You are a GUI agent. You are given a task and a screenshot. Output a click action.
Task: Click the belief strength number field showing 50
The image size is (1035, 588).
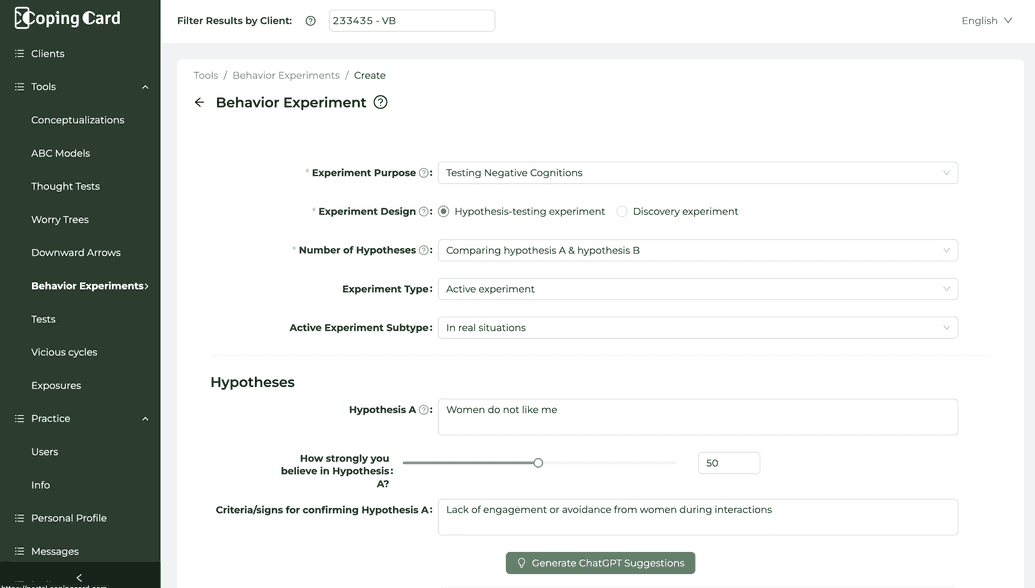pyautogui.click(x=729, y=463)
